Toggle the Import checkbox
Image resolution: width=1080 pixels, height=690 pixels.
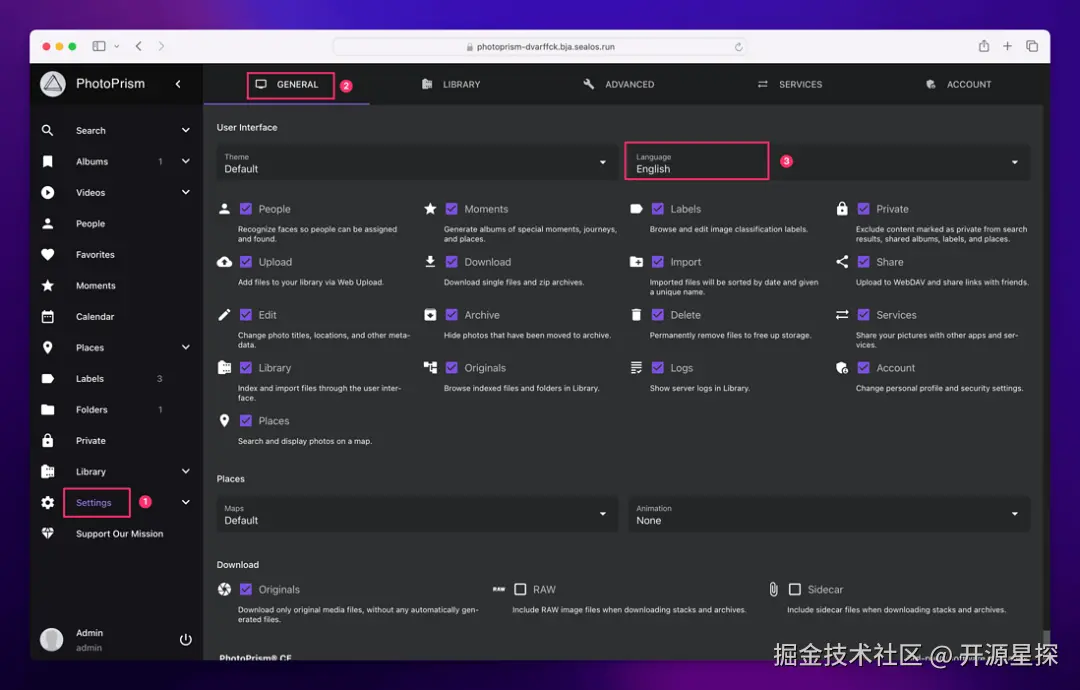point(658,262)
